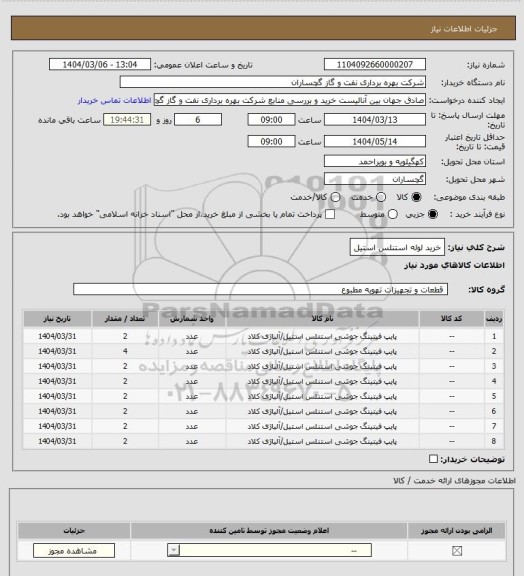Click the response deadline date 1404/03/13

pos(375,120)
